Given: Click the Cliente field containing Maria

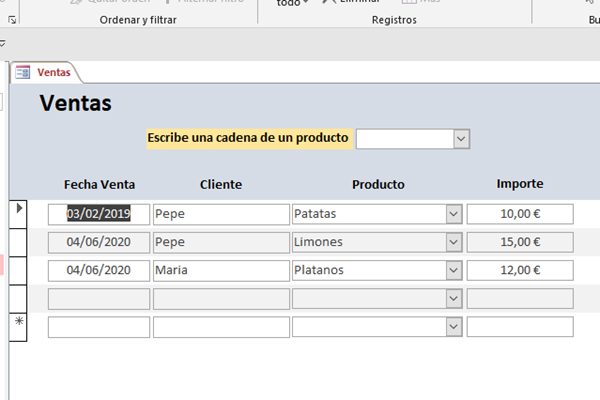Looking at the screenshot, I should (x=220, y=270).
